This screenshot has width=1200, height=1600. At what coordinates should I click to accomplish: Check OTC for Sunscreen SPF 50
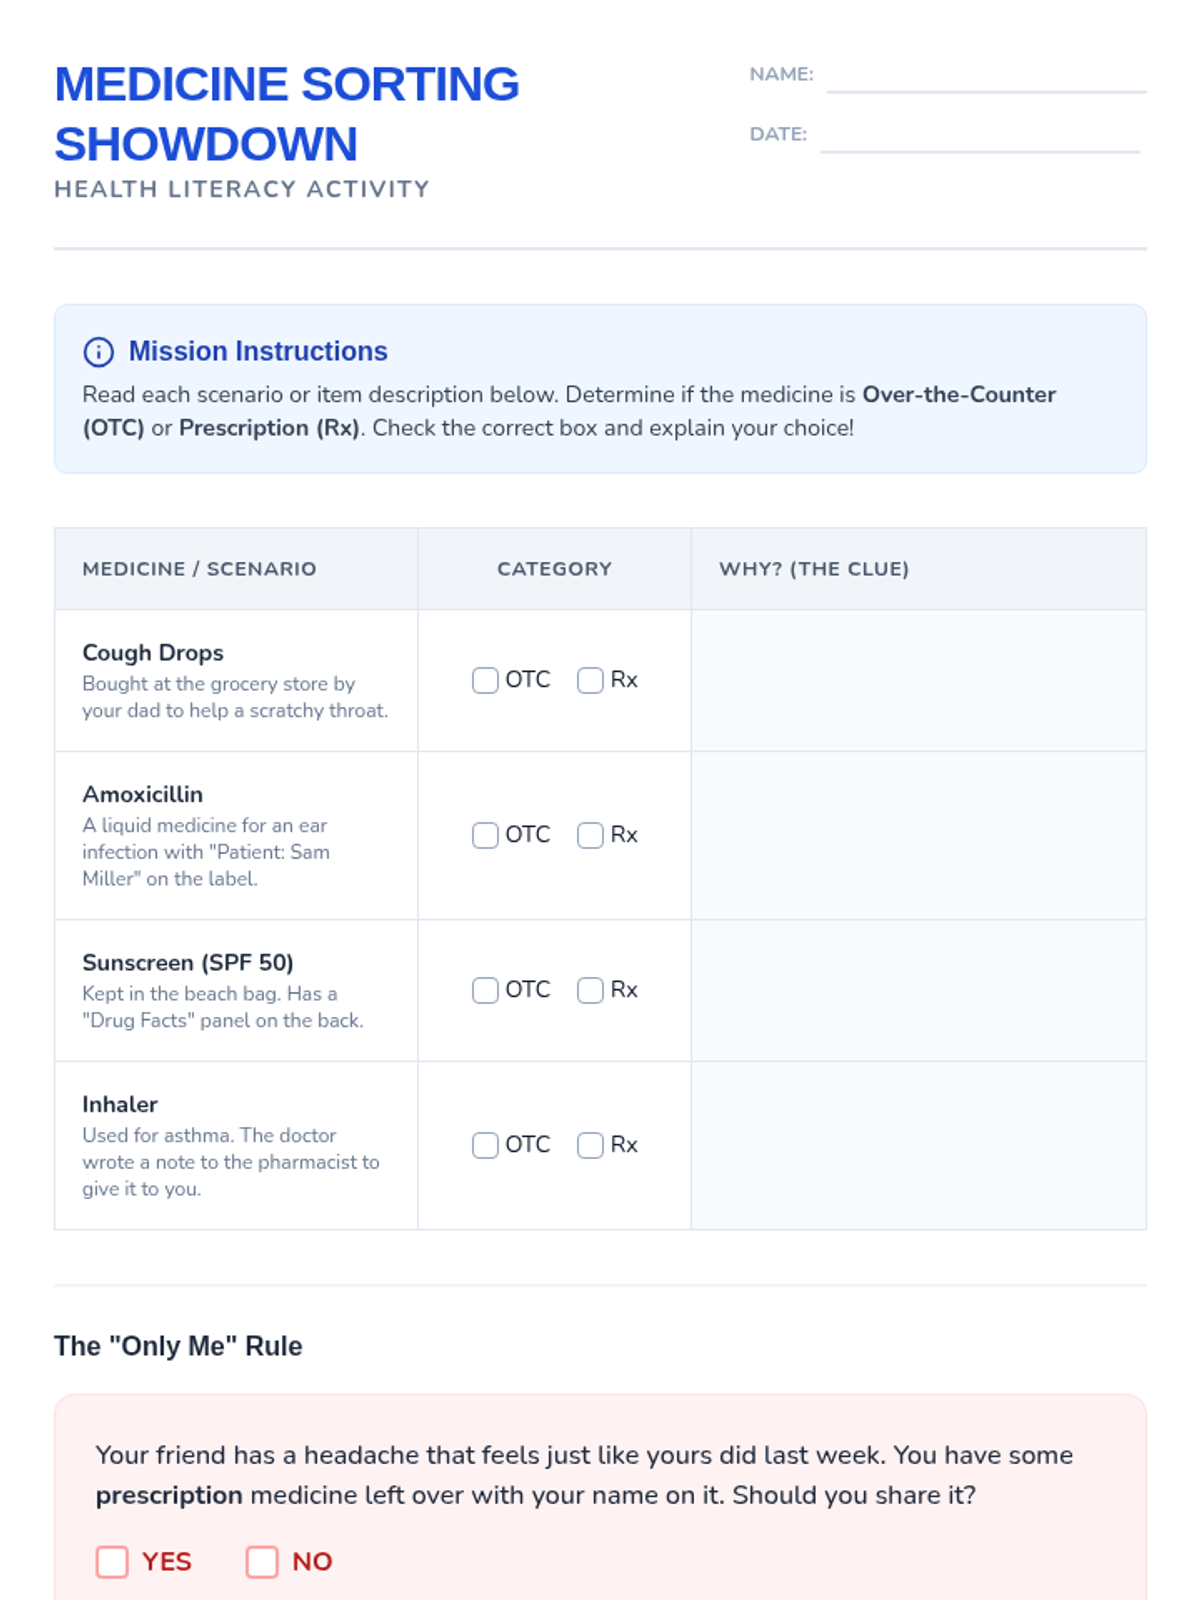click(485, 990)
